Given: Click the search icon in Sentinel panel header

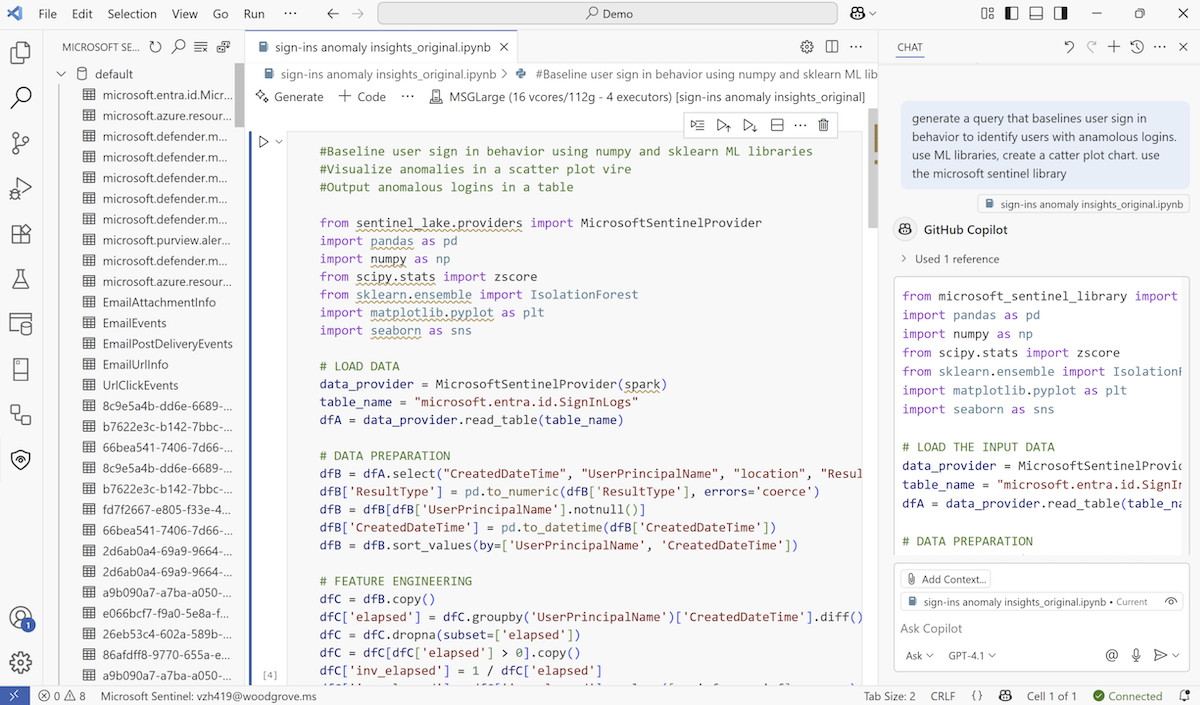Looking at the screenshot, I should click(178, 47).
